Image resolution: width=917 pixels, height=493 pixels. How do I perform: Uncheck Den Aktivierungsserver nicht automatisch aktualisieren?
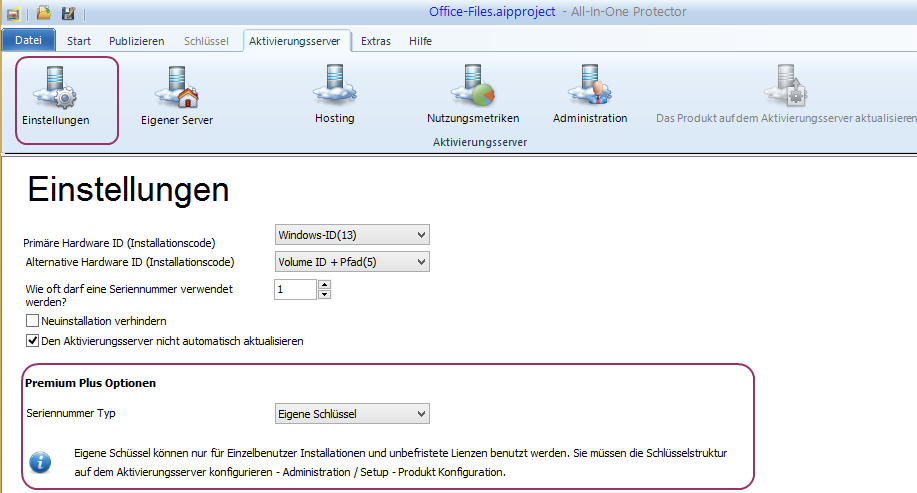[32, 341]
